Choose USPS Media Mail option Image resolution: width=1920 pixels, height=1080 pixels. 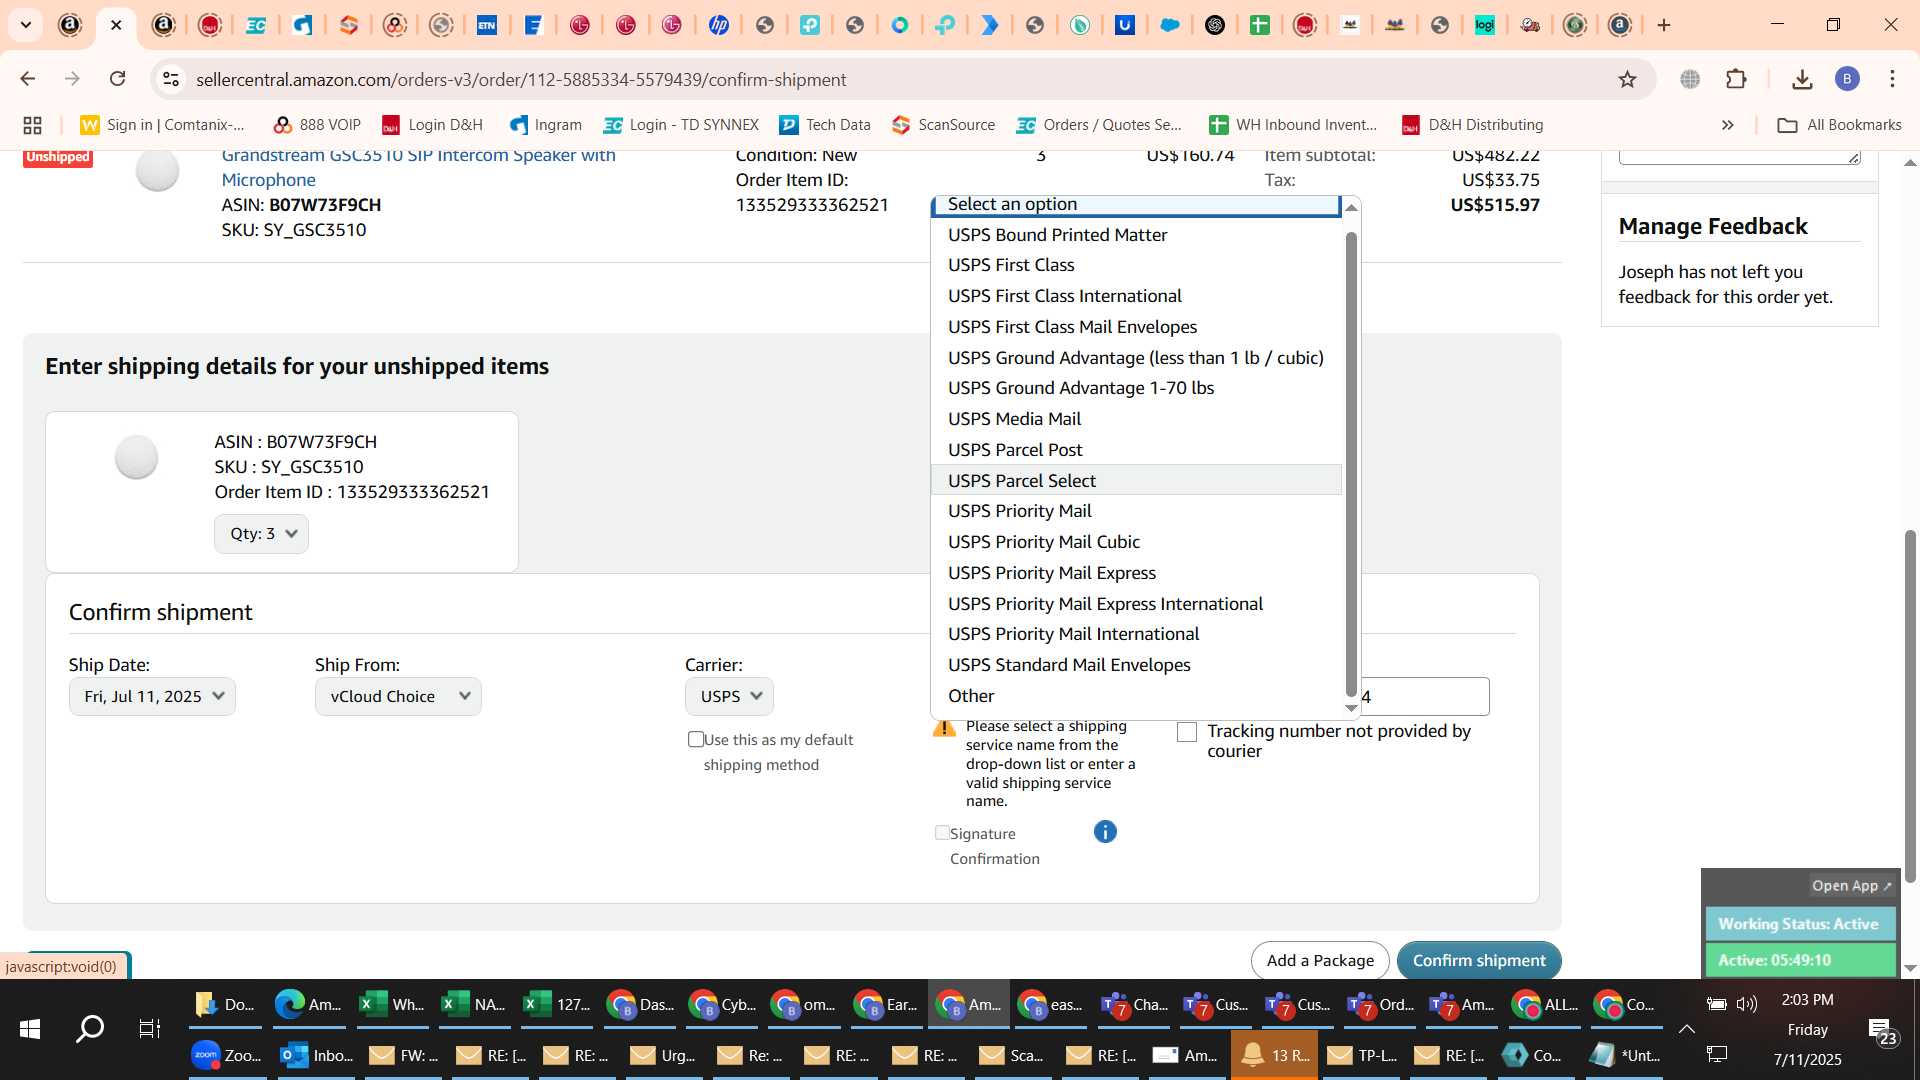pos(1136,419)
